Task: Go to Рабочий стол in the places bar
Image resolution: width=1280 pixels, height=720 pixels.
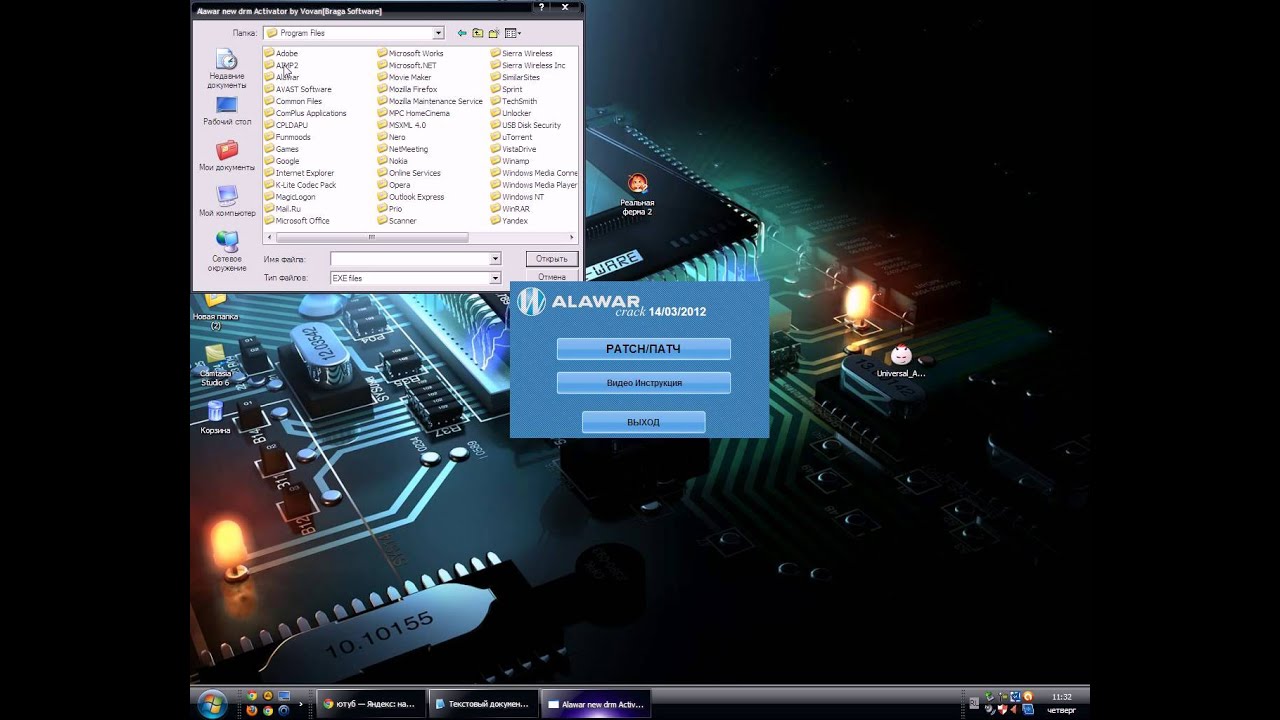Action: pyautogui.click(x=227, y=110)
